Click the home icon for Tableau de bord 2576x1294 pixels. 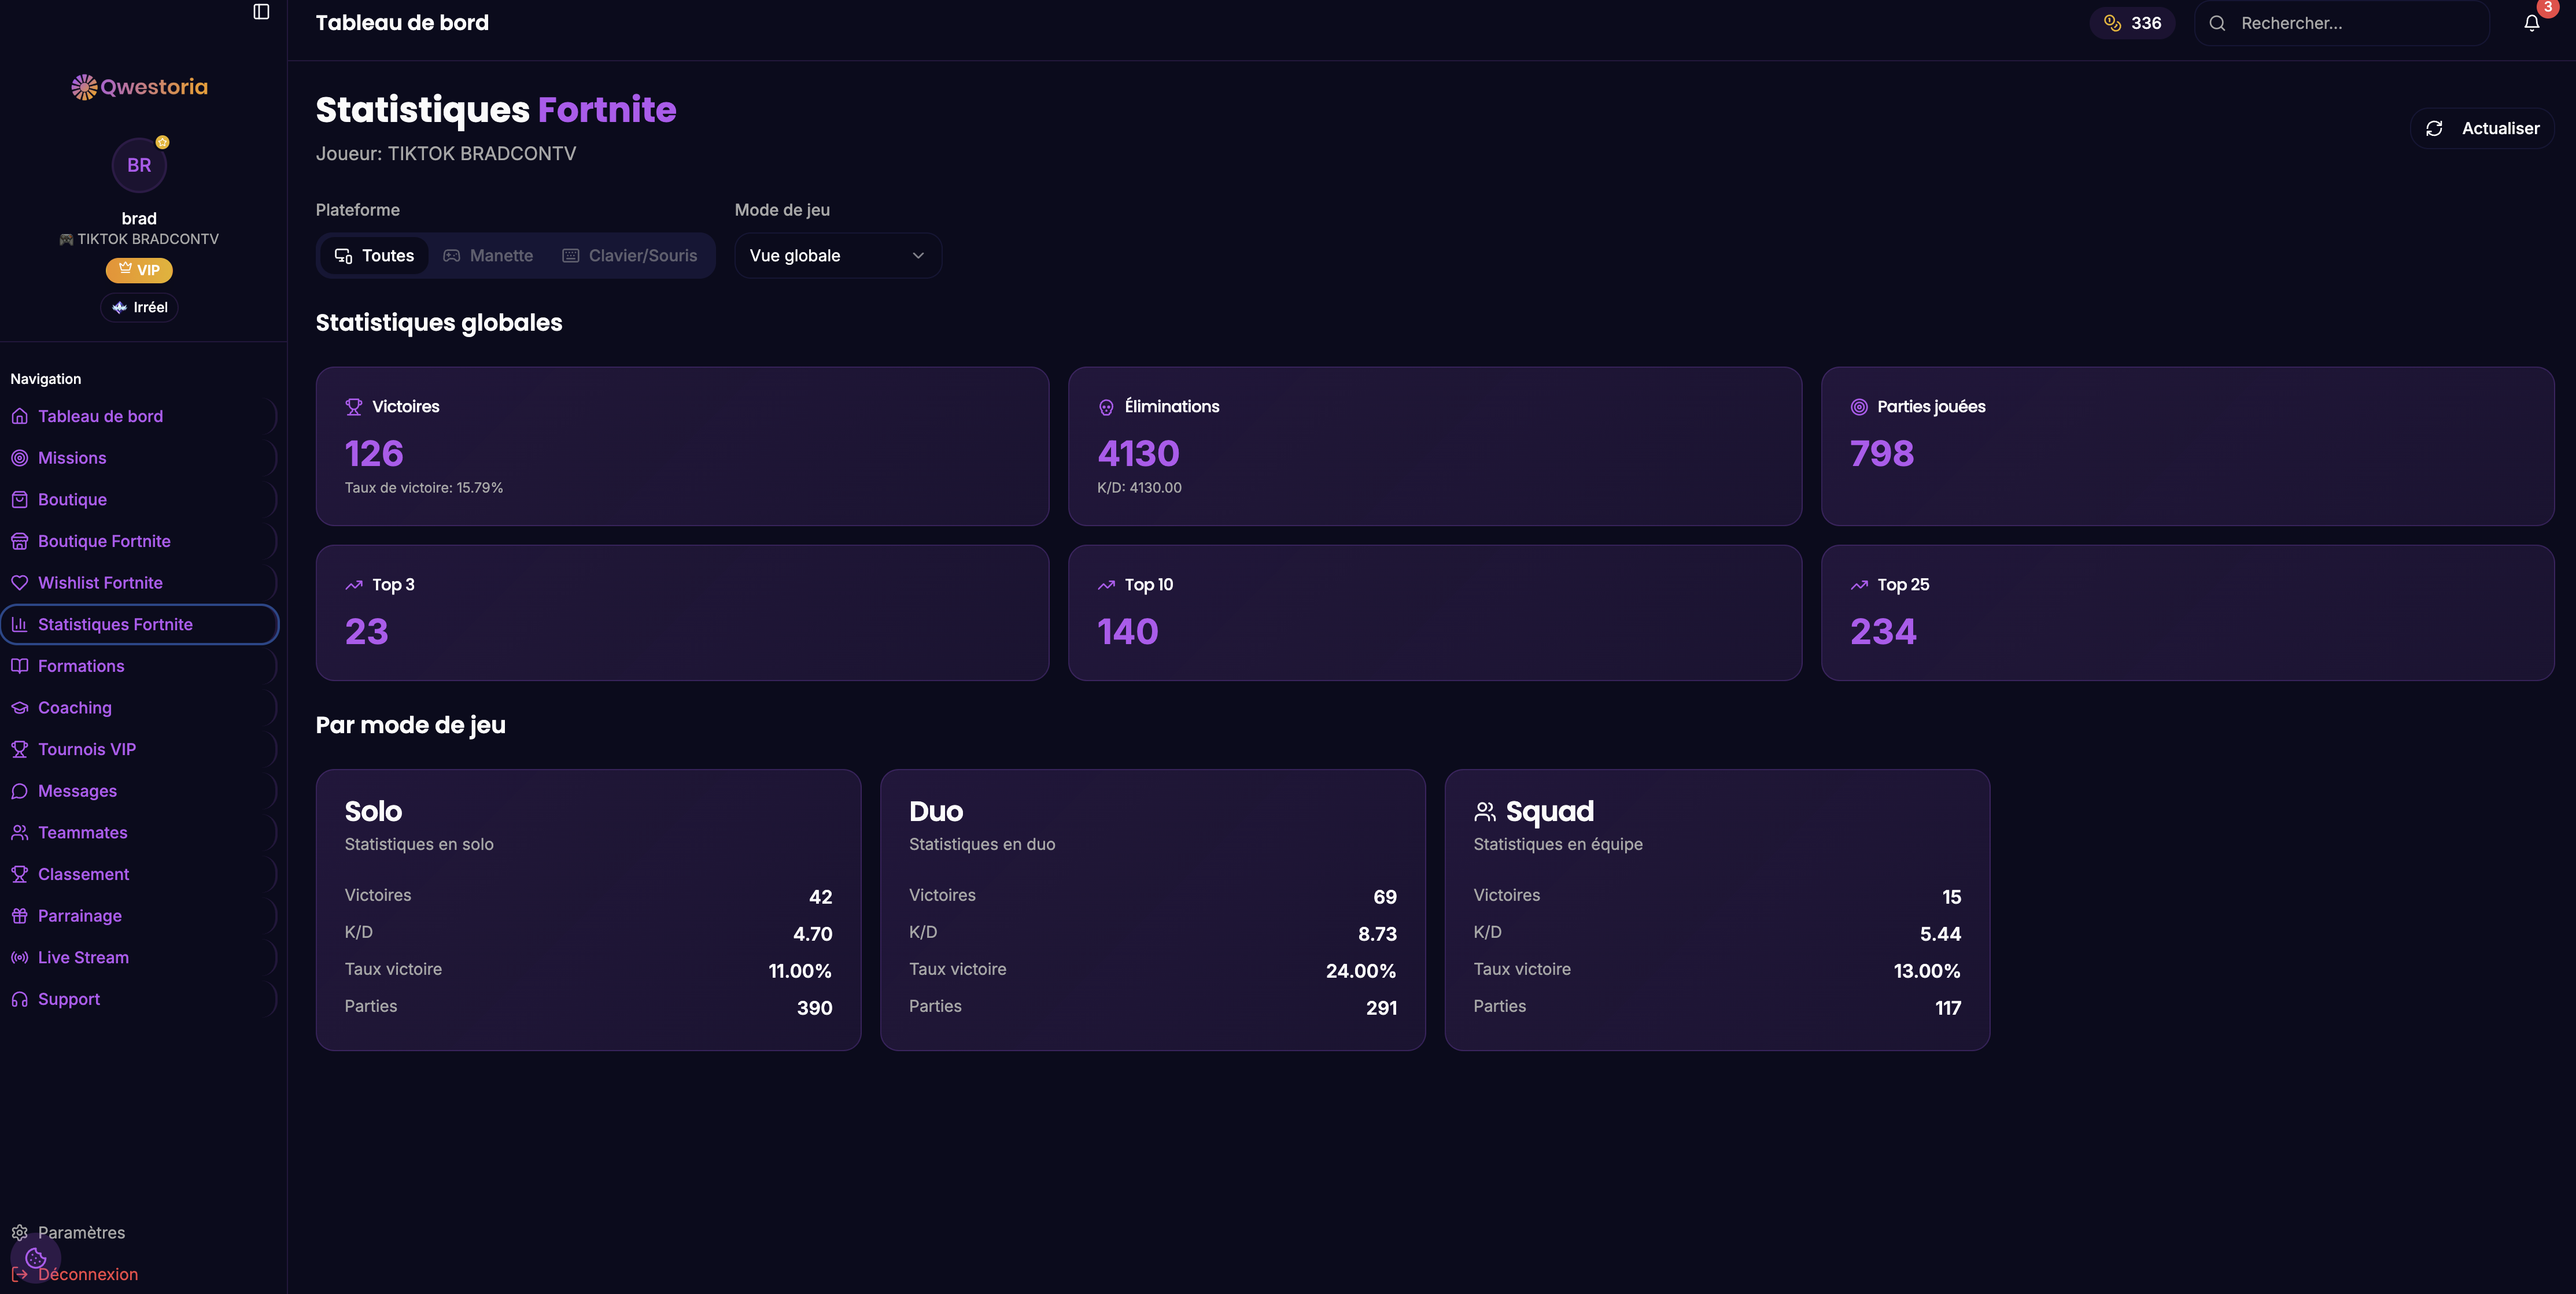(19, 416)
